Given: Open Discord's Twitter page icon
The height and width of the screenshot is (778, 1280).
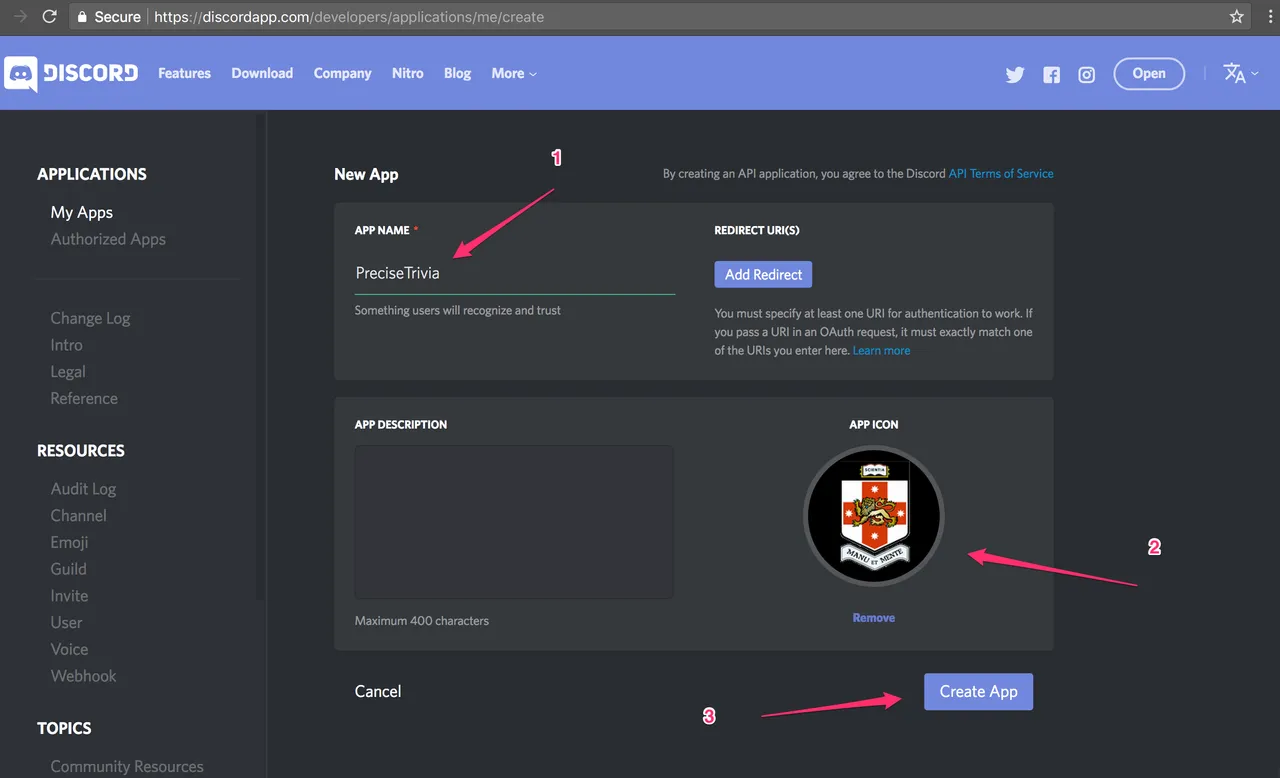Looking at the screenshot, I should (x=1015, y=75).
